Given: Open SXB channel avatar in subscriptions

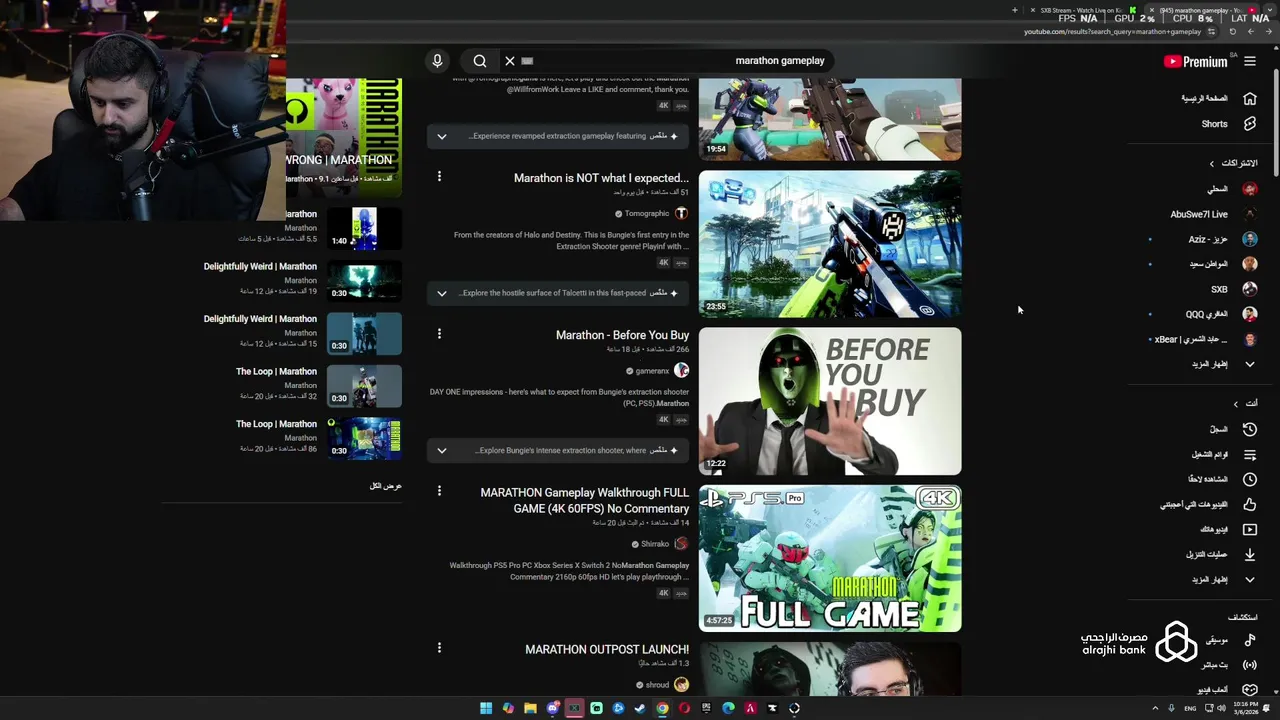Looking at the screenshot, I should (1250, 289).
